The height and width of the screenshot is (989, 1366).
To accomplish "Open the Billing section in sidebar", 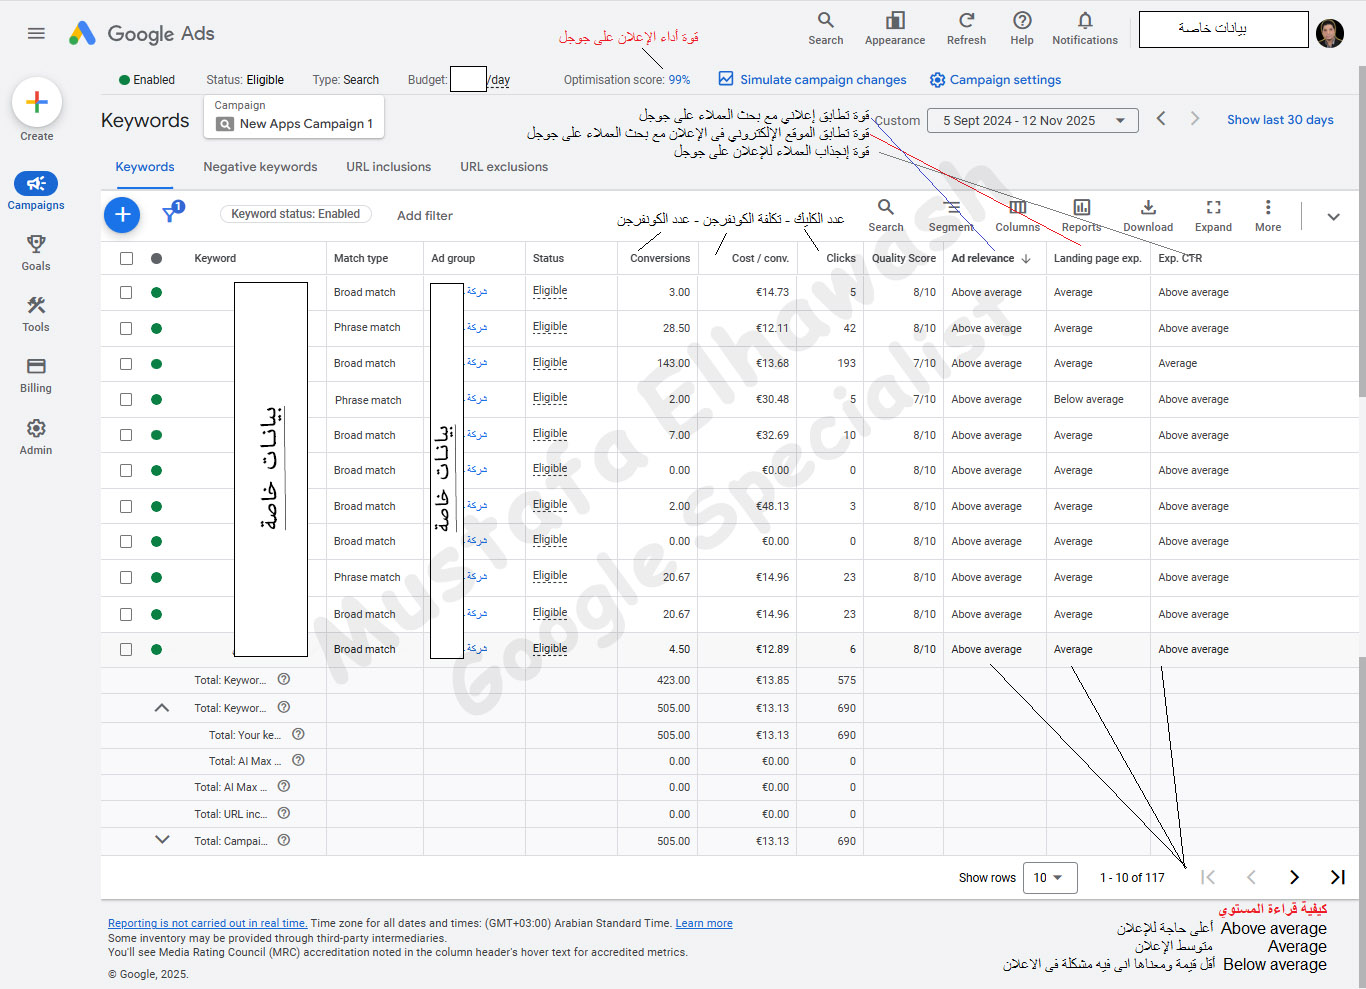I will click(36, 367).
